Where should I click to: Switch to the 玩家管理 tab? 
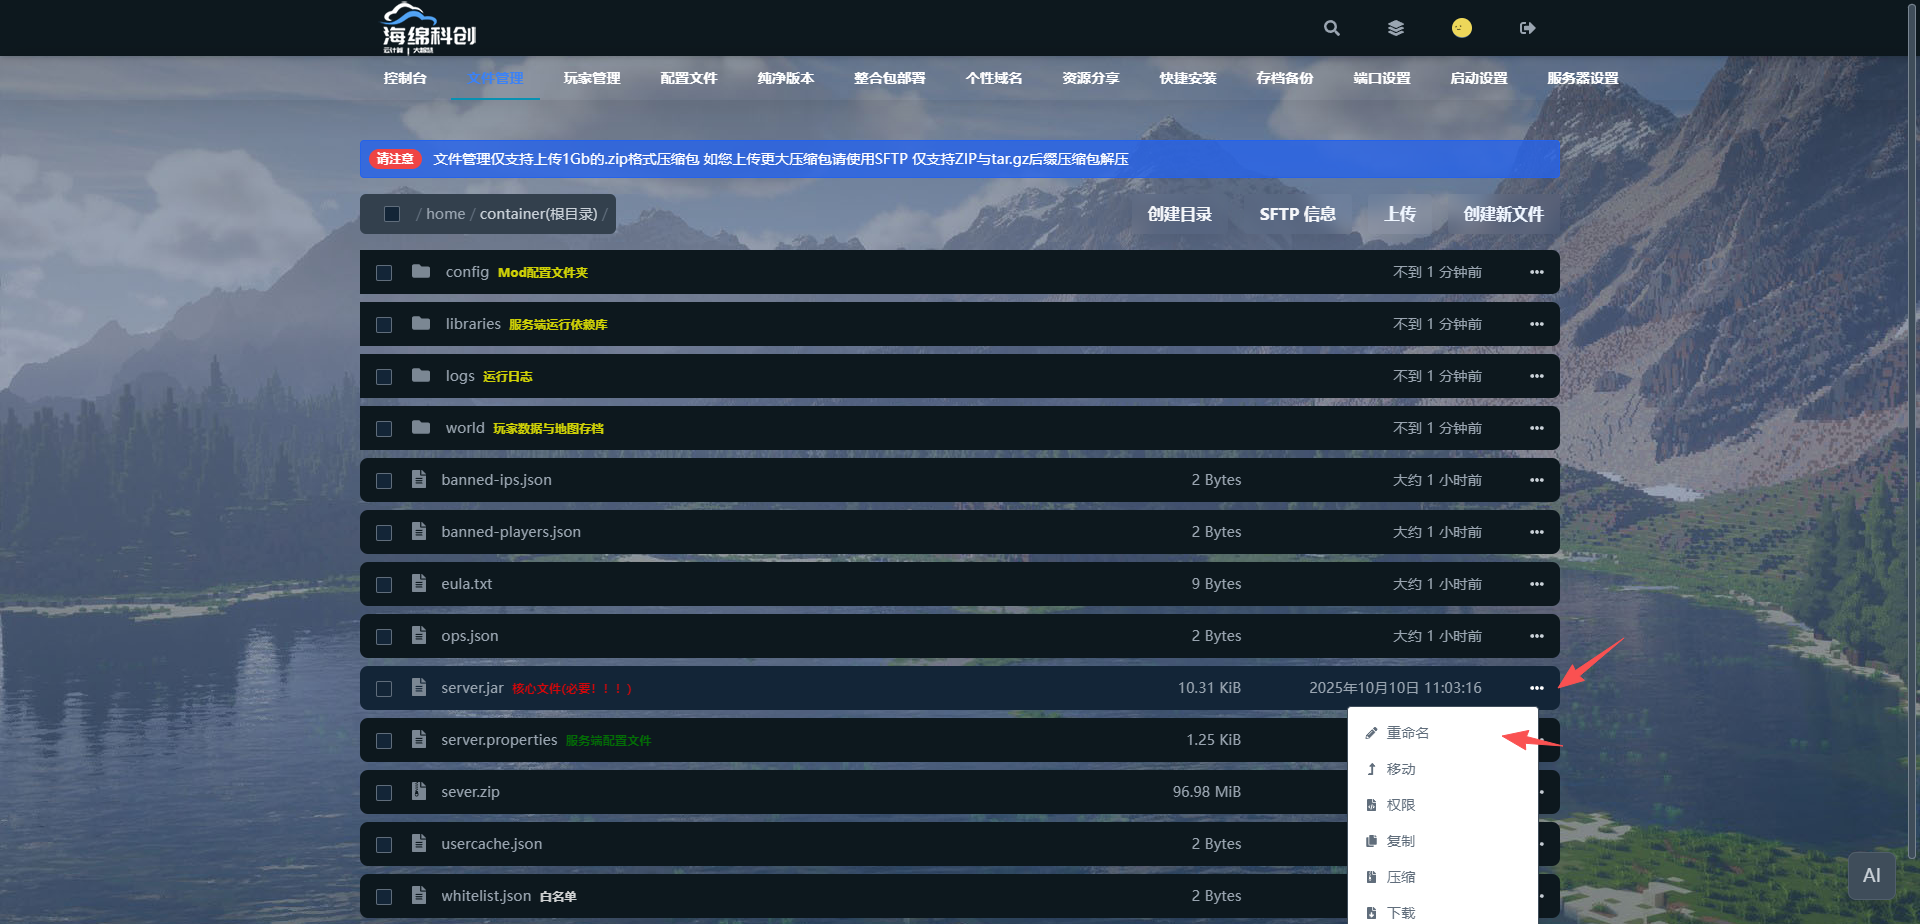592,78
